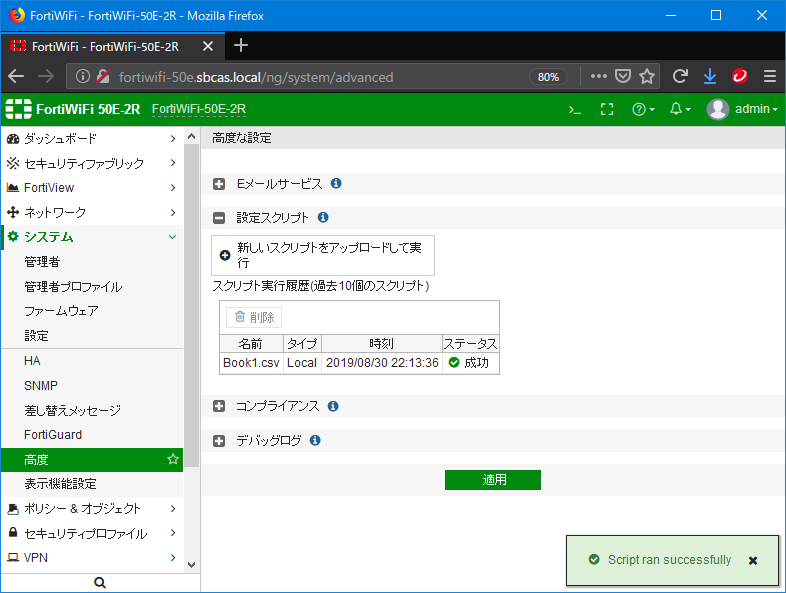Click the FortiWiFi logo icon
Screen dimensions: 786x593
click(x=19, y=109)
